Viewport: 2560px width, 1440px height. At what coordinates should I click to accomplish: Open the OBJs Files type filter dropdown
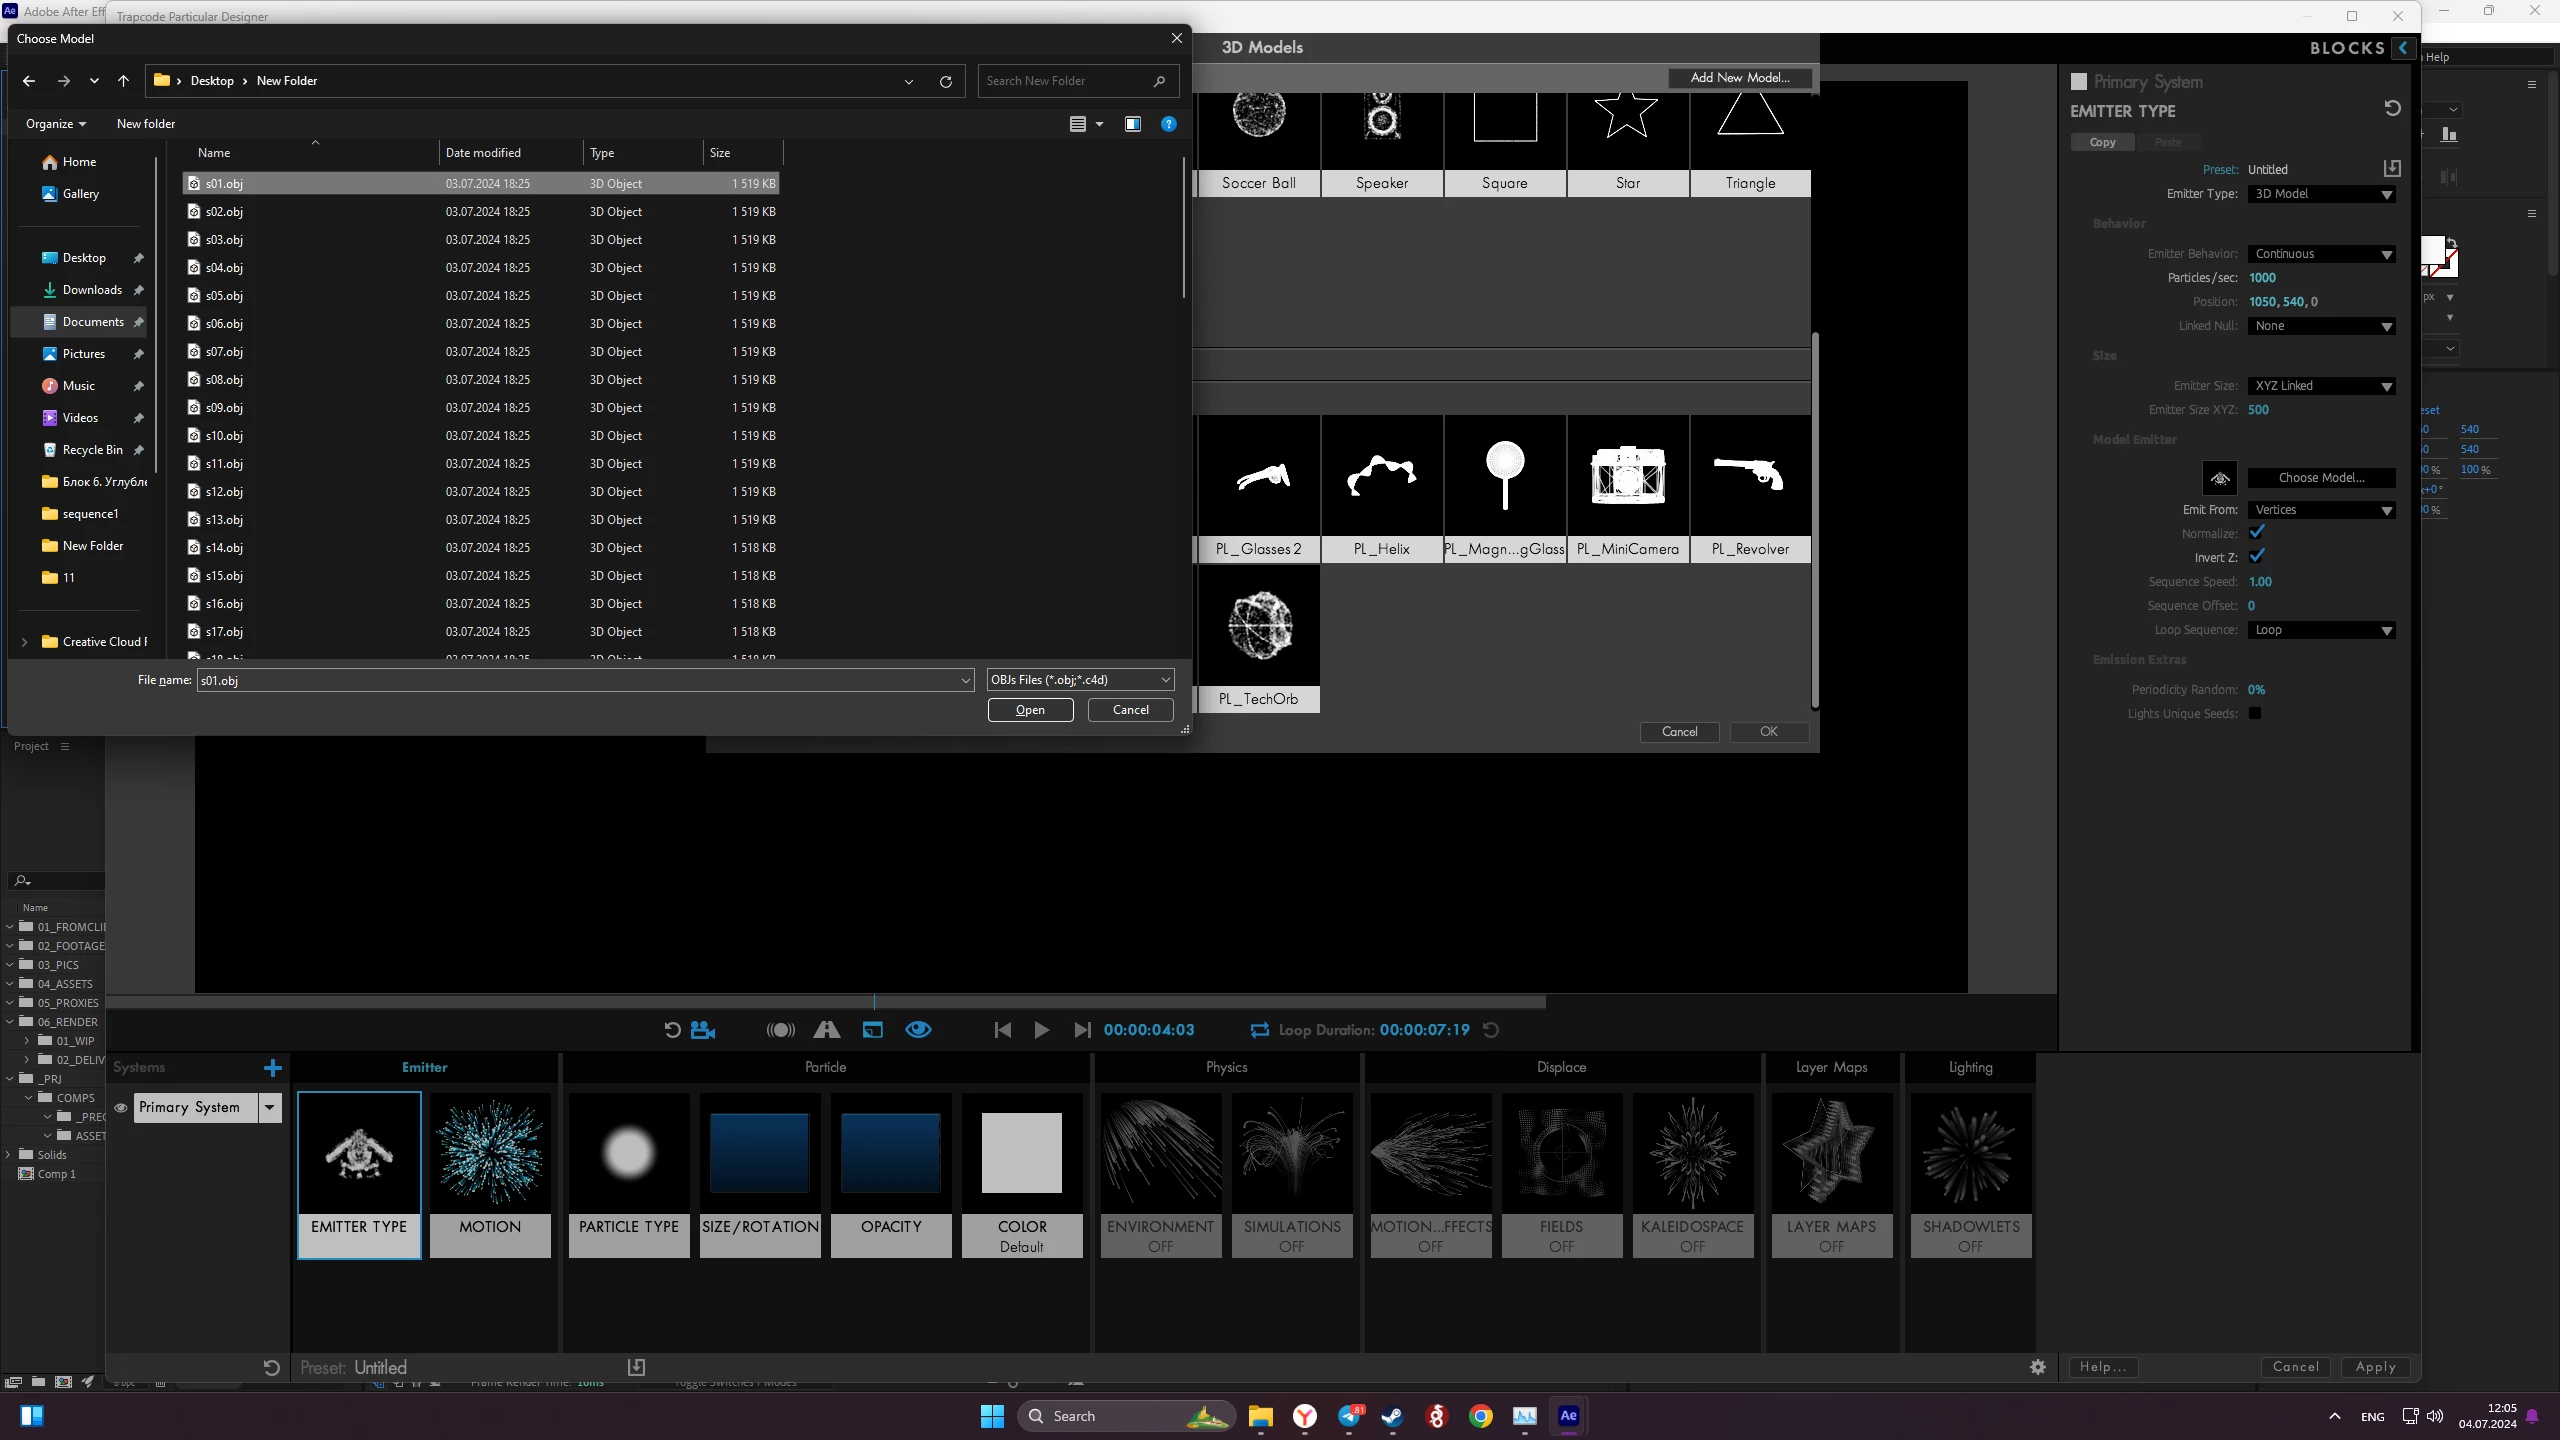tap(1080, 680)
